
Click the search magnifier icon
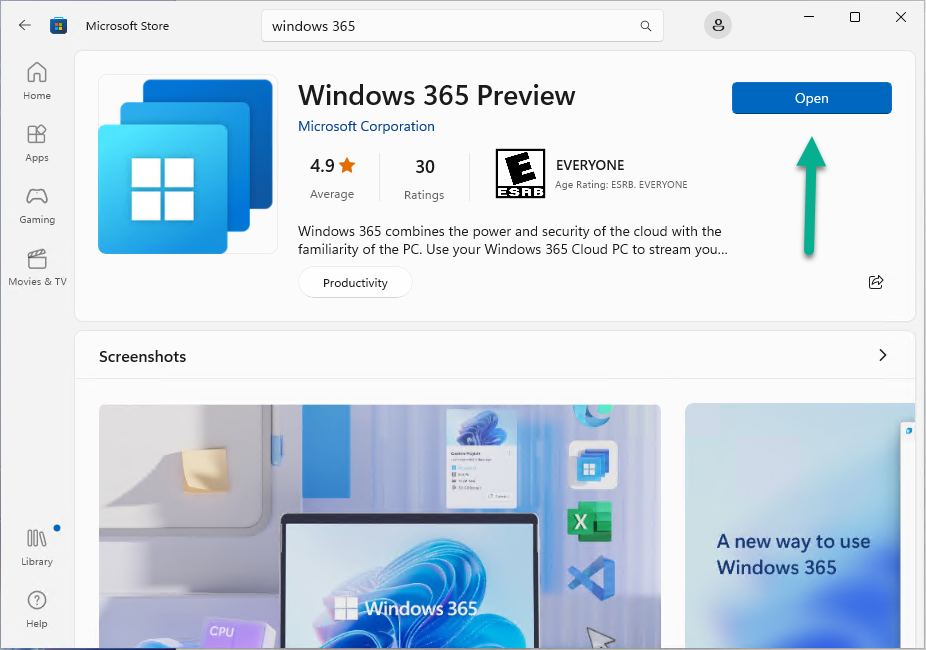(645, 26)
